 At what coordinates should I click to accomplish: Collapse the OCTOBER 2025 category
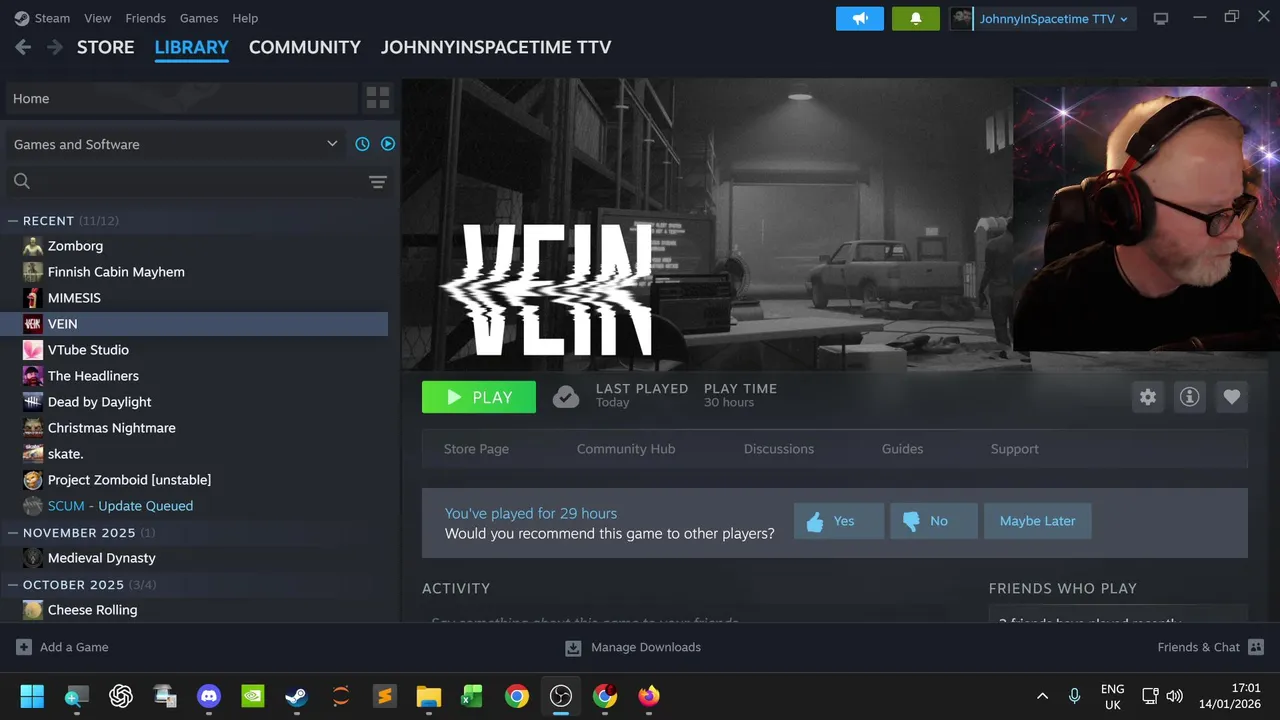pos(13,585)
